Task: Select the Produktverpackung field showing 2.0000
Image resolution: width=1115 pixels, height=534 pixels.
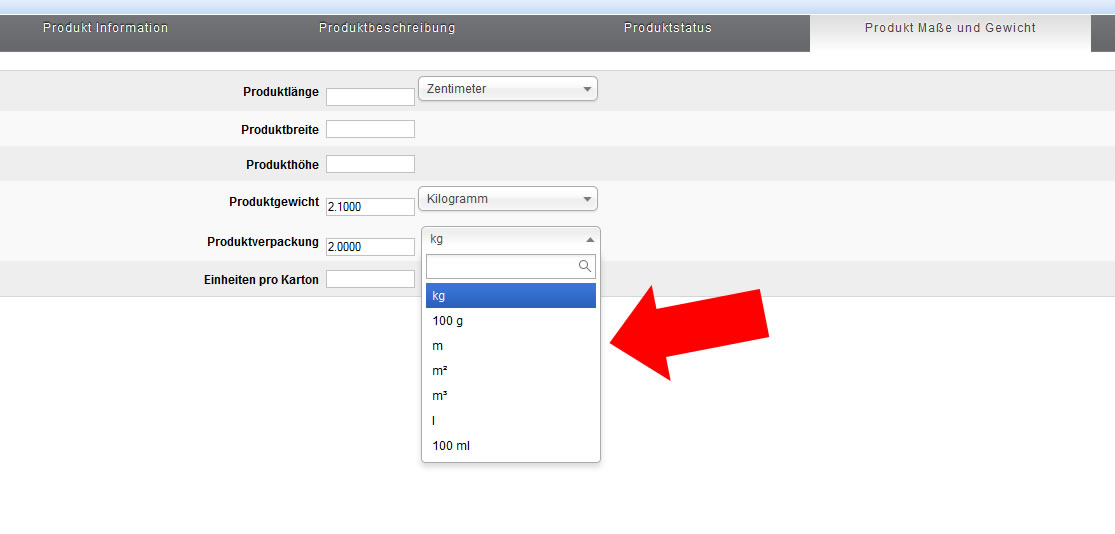Action: 370,247
